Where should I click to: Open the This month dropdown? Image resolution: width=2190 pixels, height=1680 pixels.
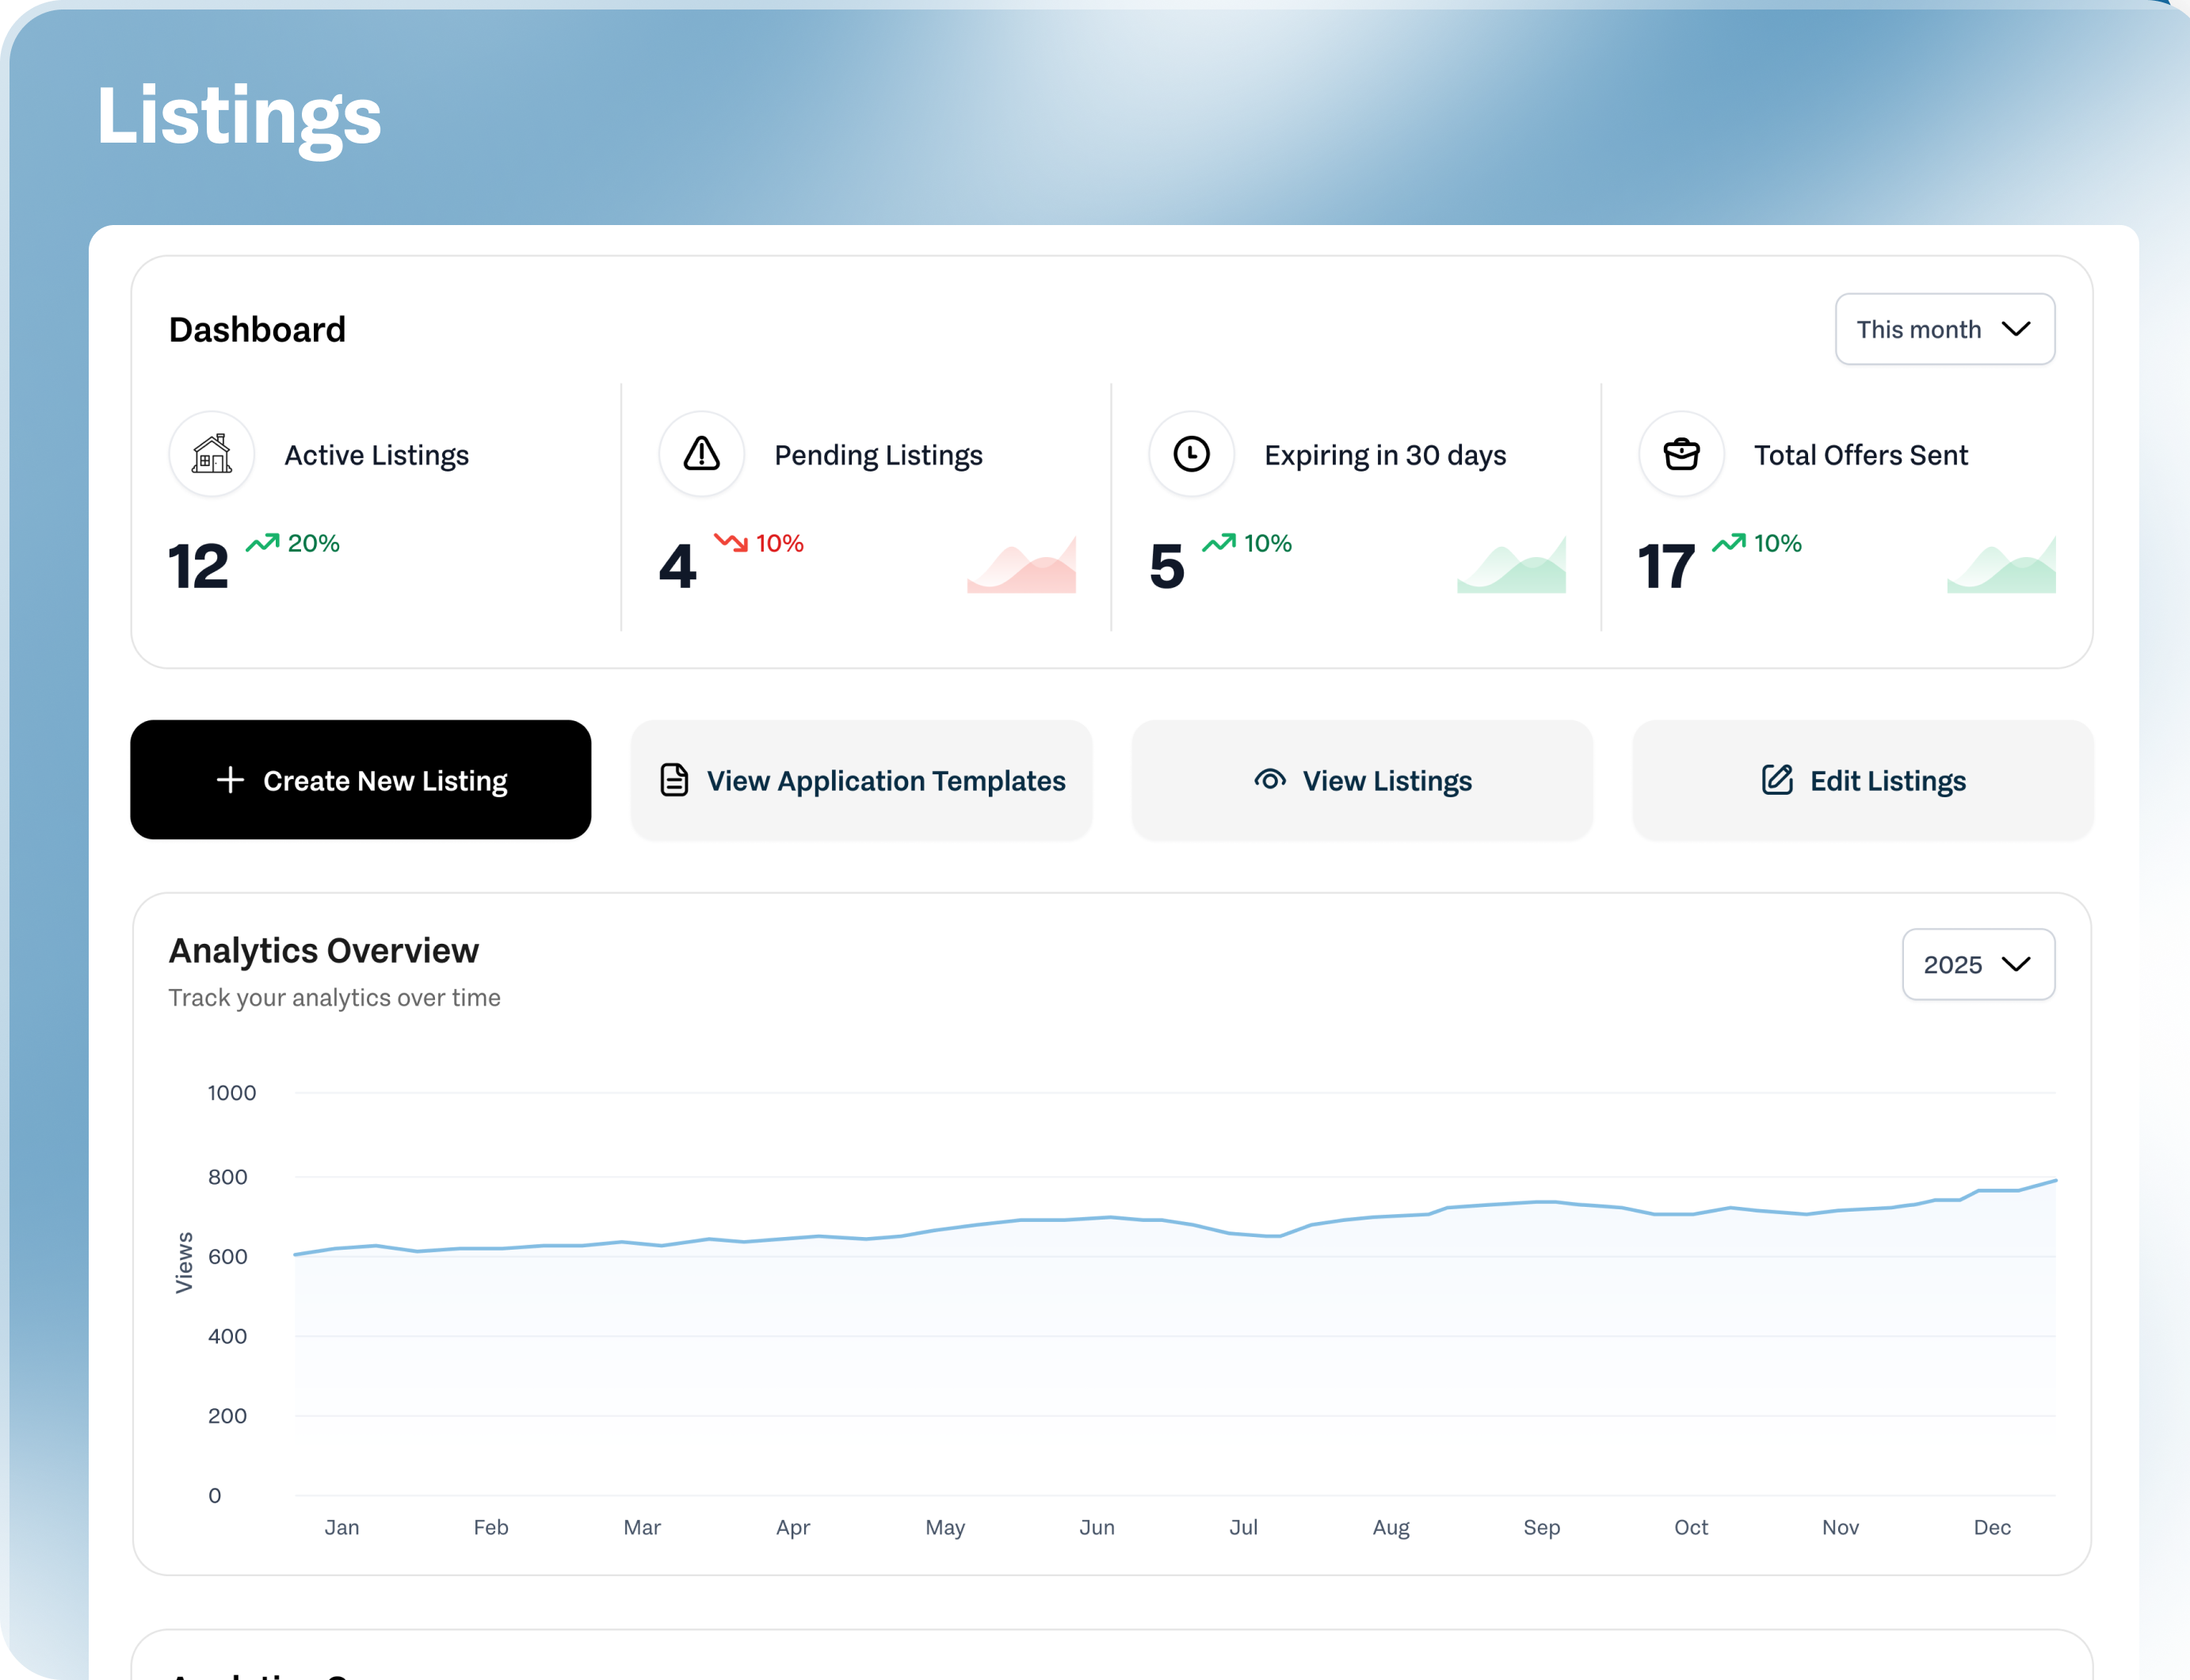click(x=1945, y=329)
